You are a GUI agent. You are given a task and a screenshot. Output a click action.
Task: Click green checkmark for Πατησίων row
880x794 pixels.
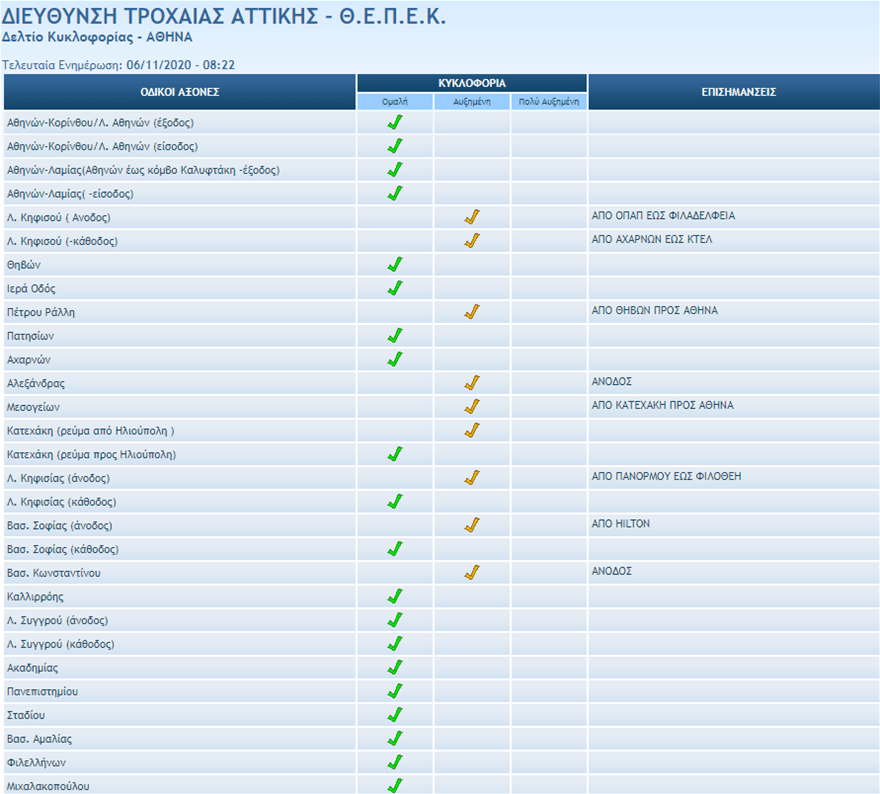[x=395, y=336]
